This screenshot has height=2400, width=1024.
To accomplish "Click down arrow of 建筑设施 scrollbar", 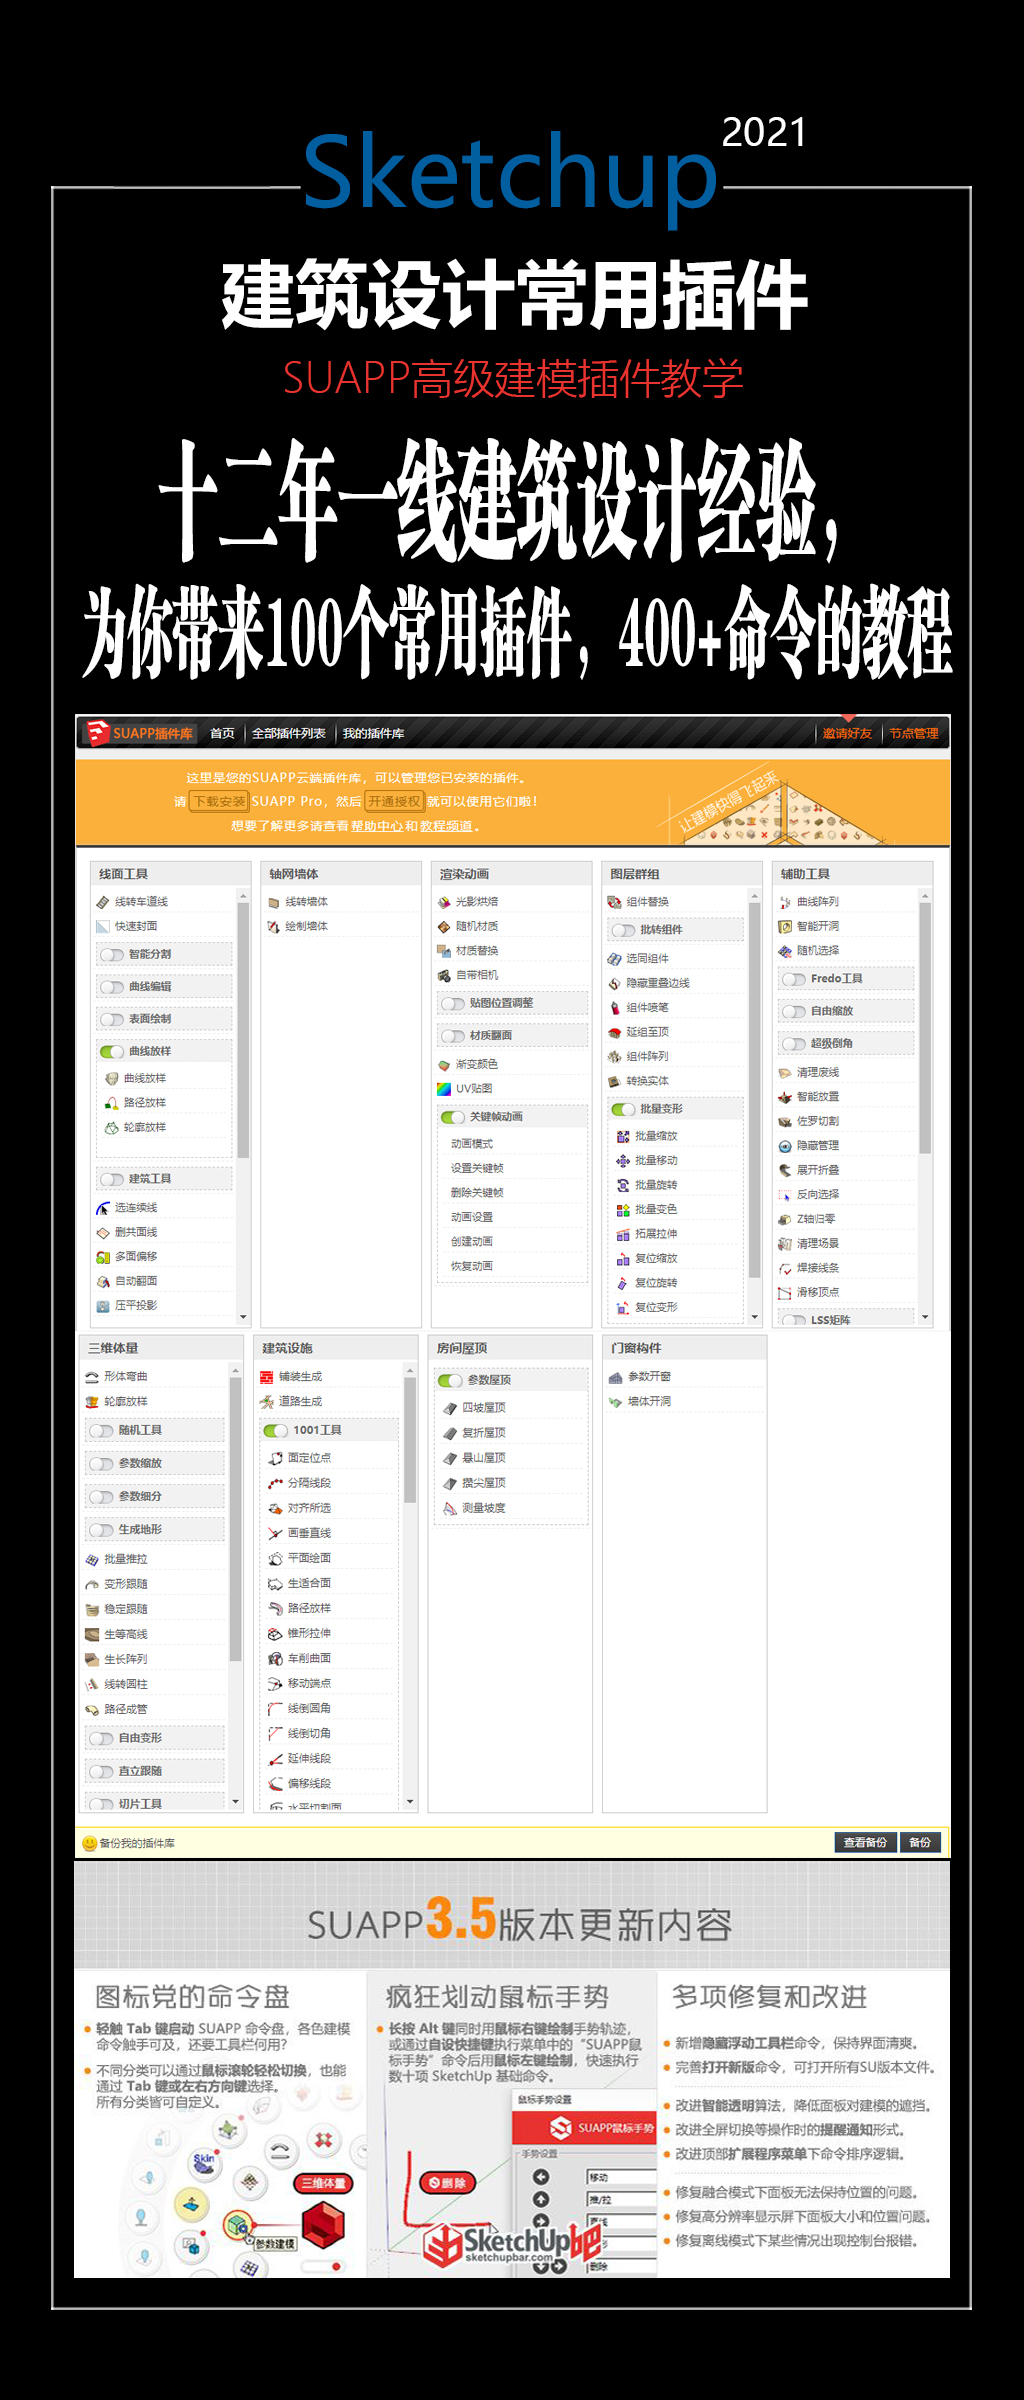I will [x=410, y=1802].
